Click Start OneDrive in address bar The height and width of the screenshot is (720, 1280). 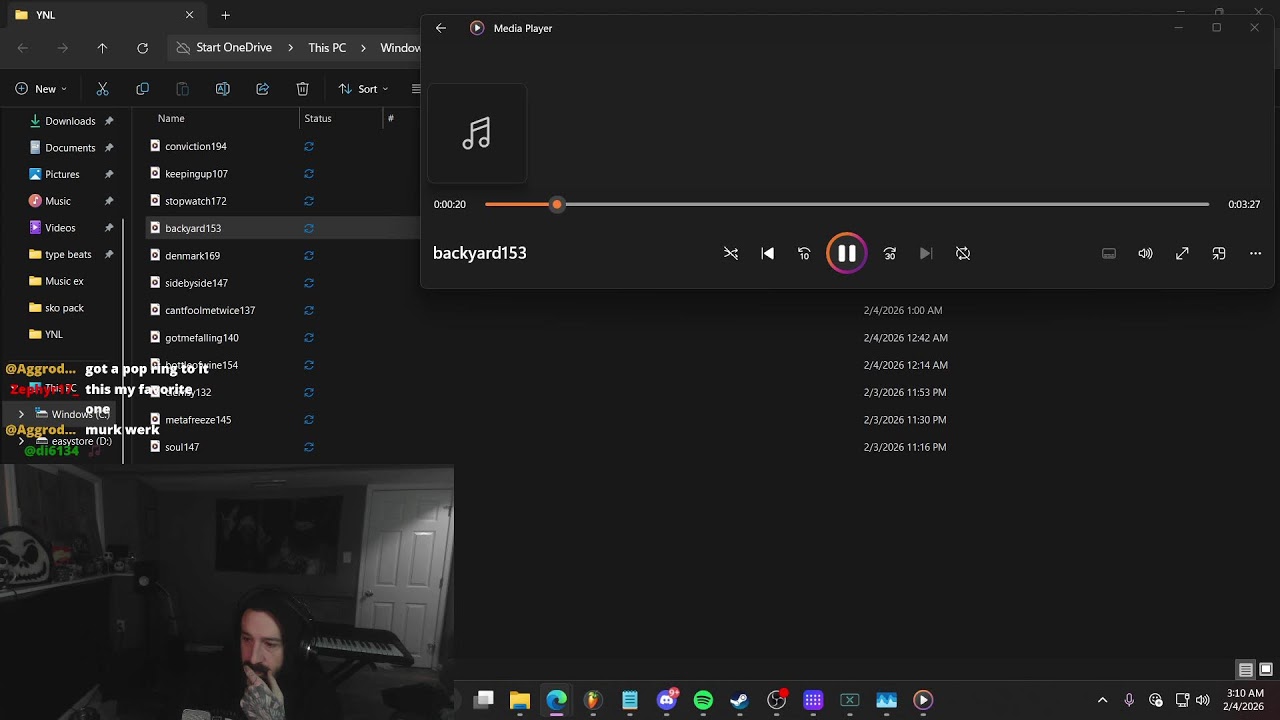coord(233,48)
